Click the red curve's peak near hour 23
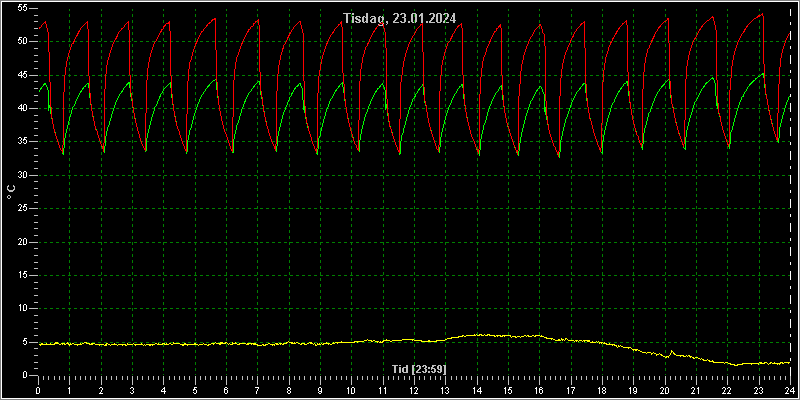Viewport: 800px width, 400px height. point(762,14)
